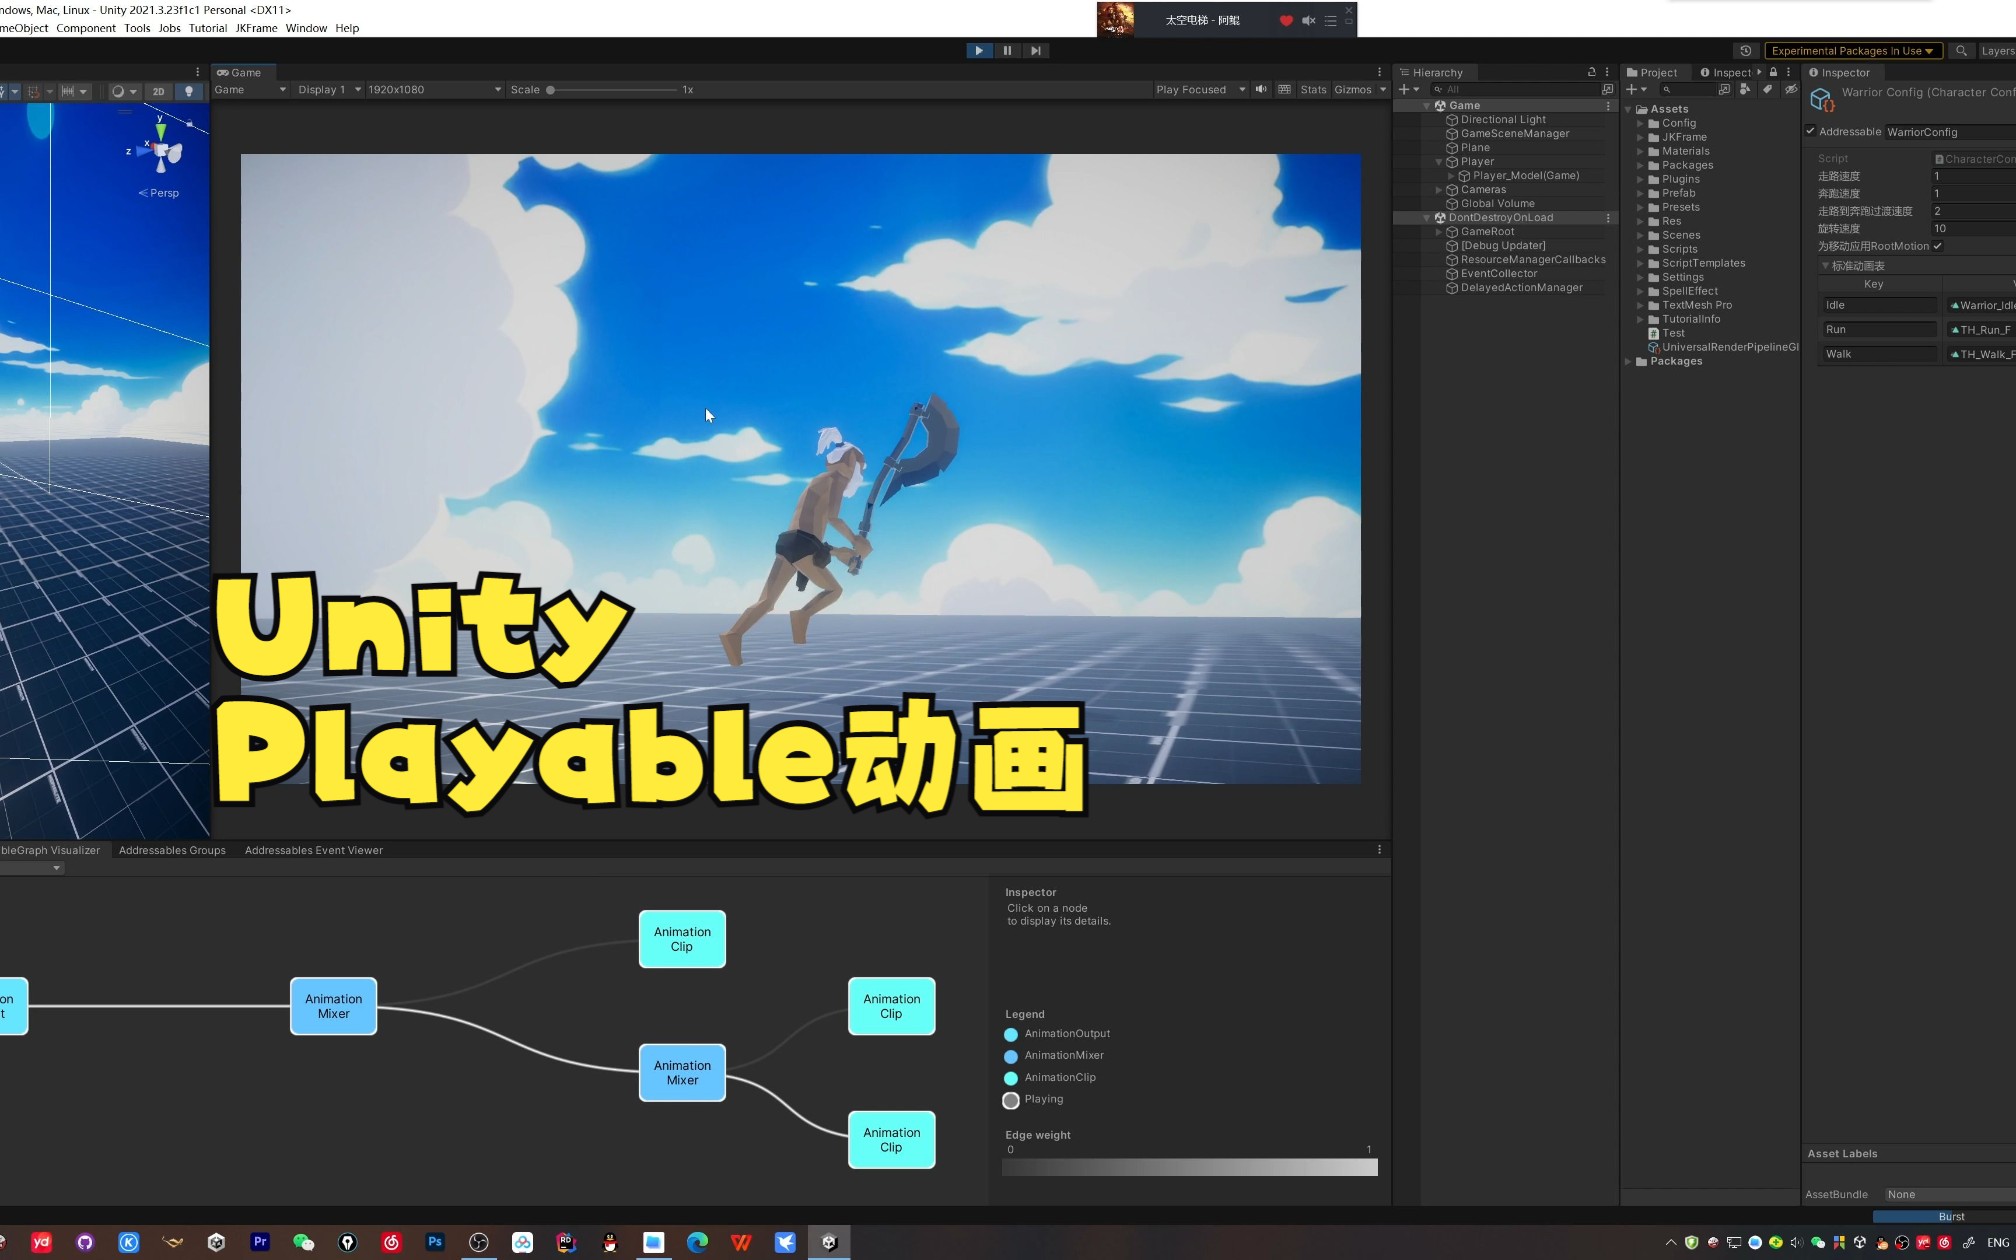Open Experimental Packages In Use dropdown
2016x1260 pixels.
[x=1853, y=51]
